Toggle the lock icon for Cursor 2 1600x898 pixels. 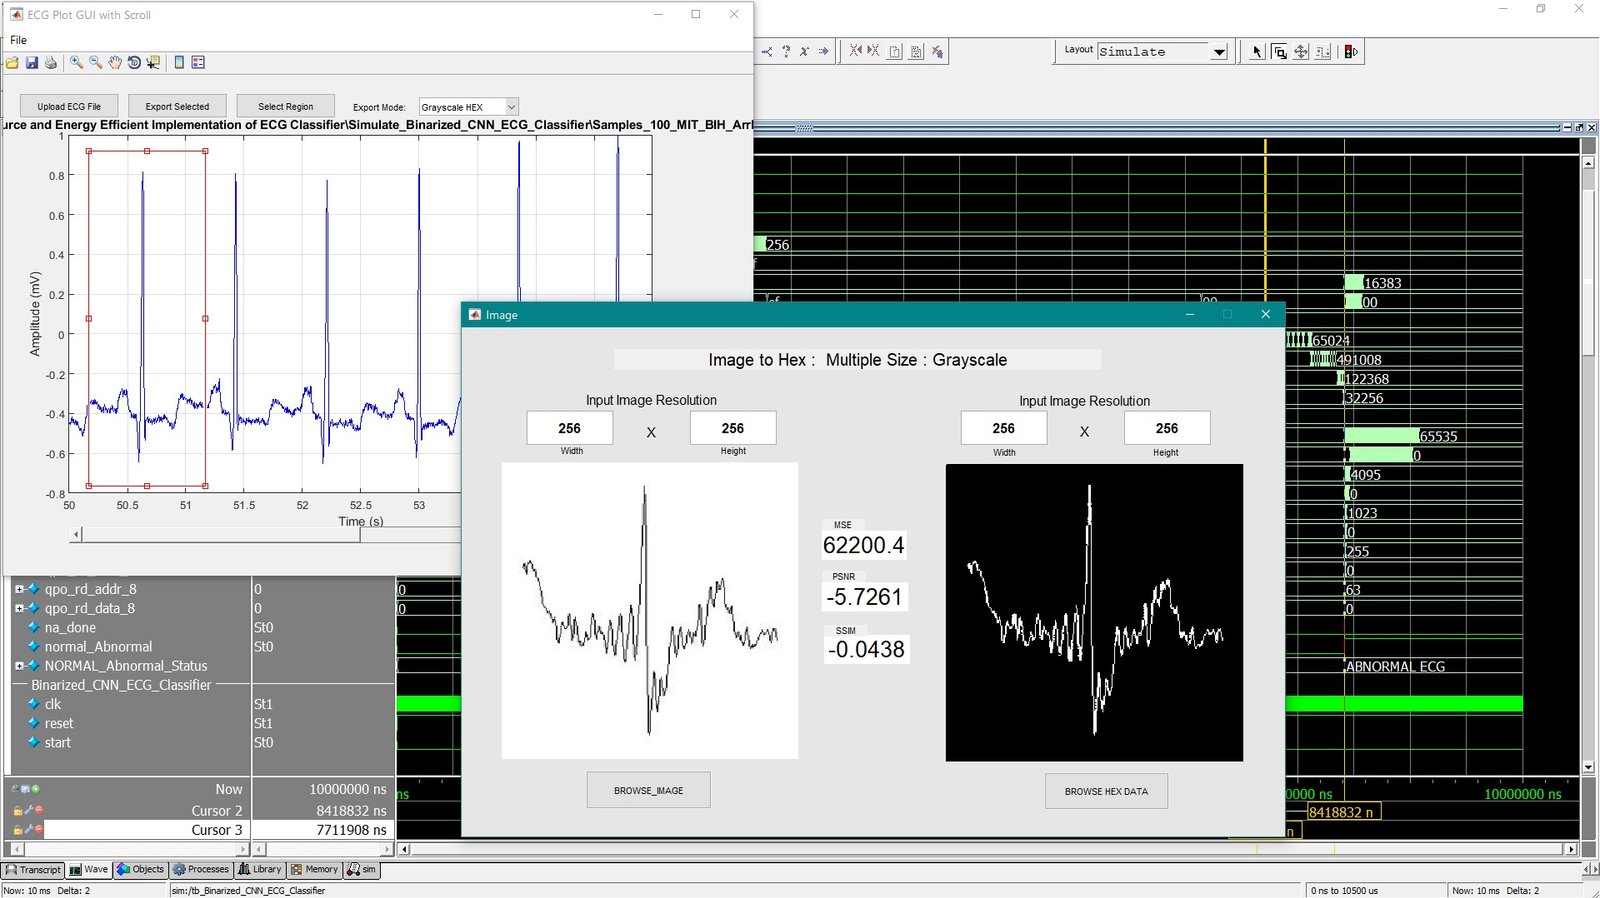pos(18,811)
